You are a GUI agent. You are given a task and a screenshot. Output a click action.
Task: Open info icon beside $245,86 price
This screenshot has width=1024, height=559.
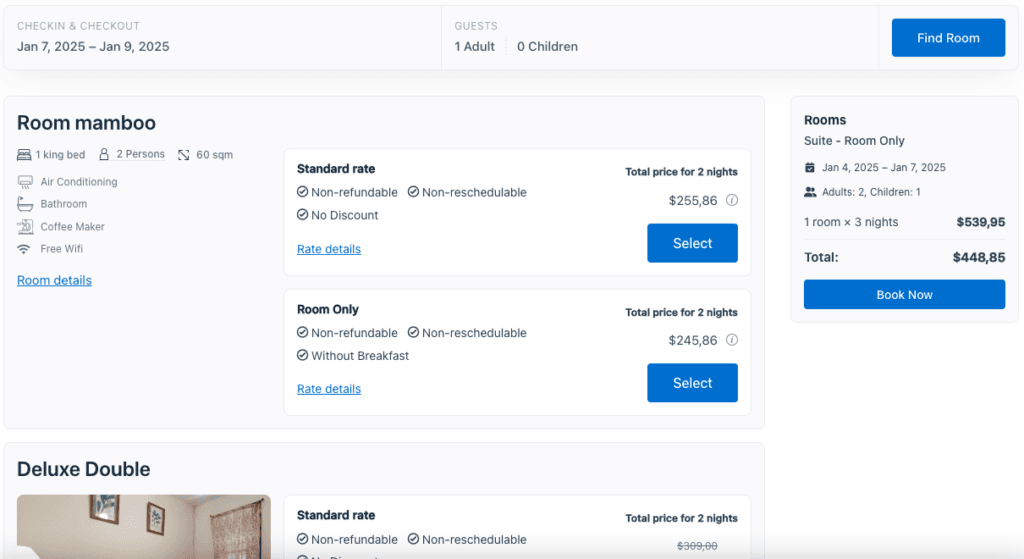coord(732,340)
